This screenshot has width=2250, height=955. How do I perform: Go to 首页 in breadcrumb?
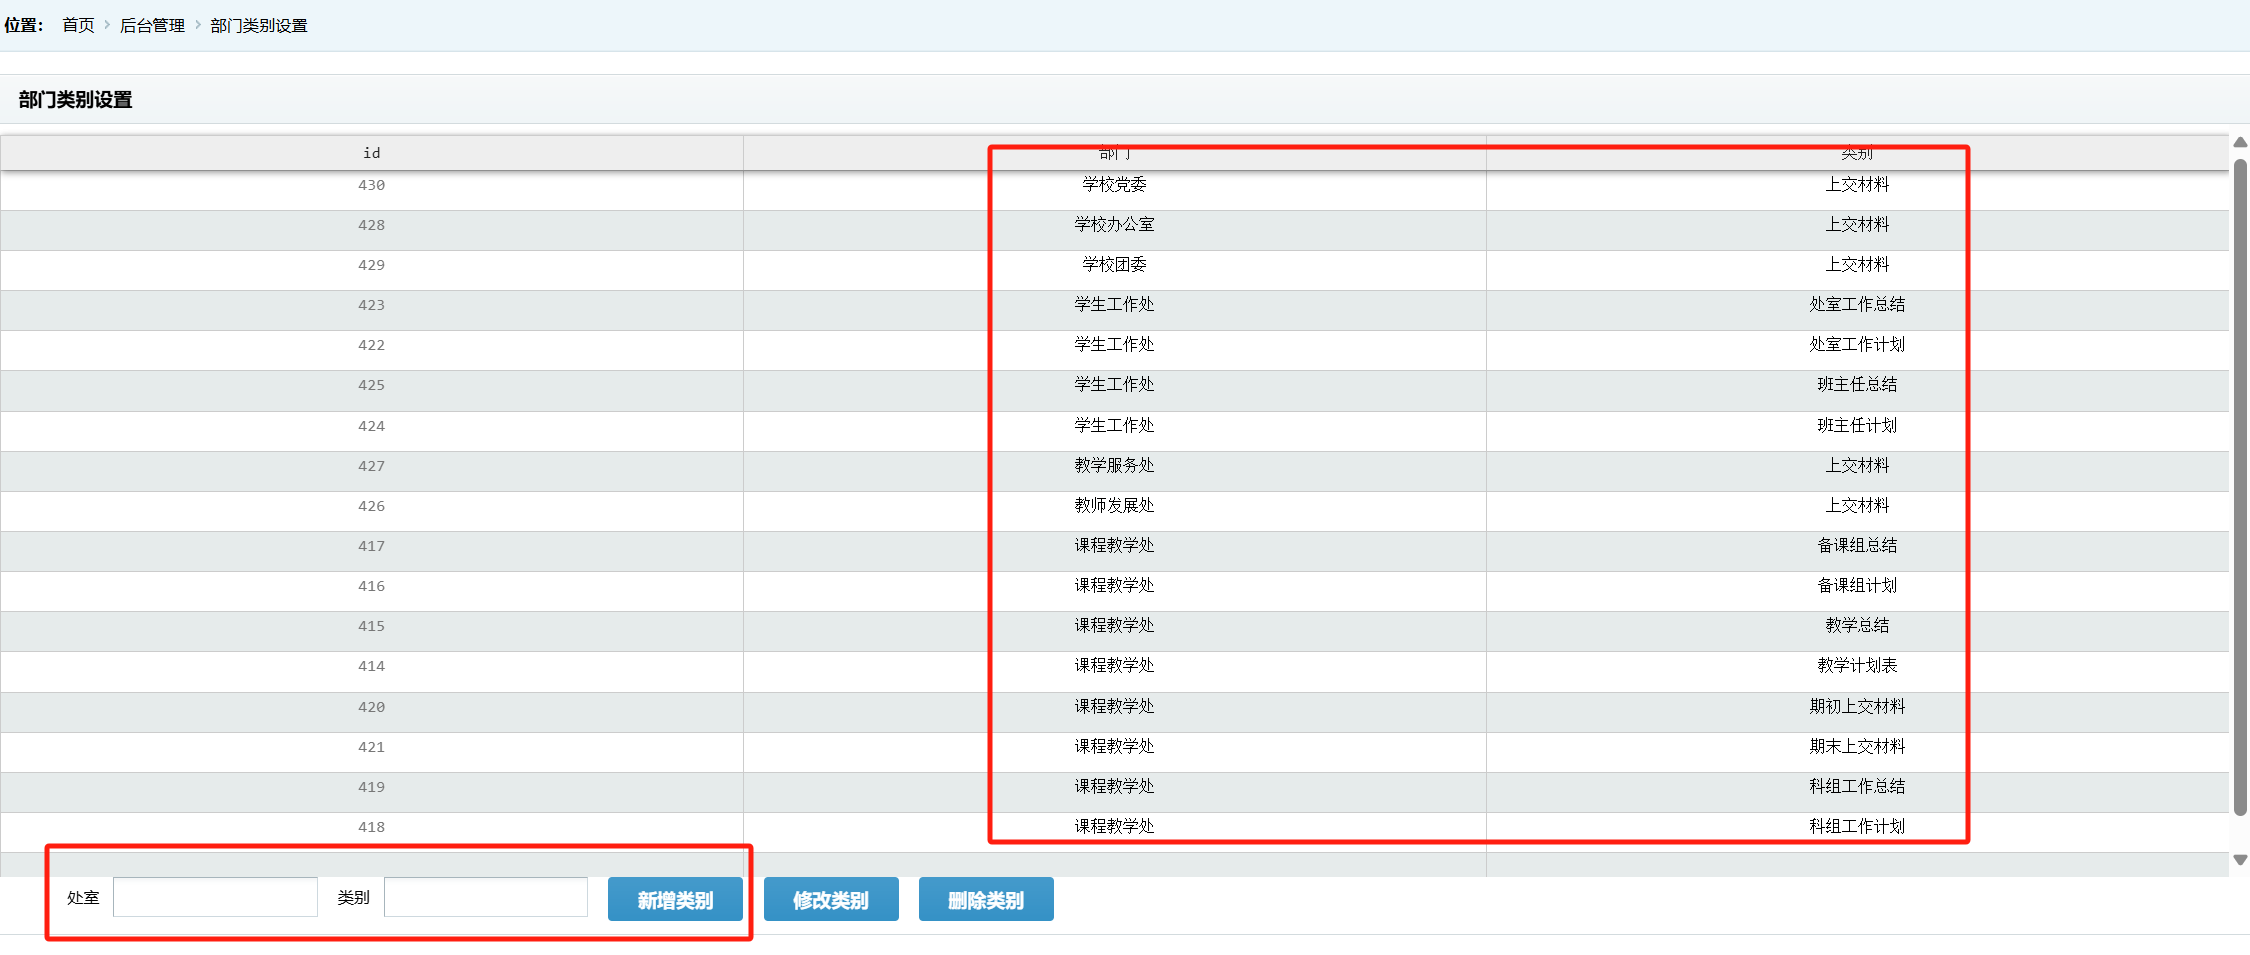[x=78, y=25]
